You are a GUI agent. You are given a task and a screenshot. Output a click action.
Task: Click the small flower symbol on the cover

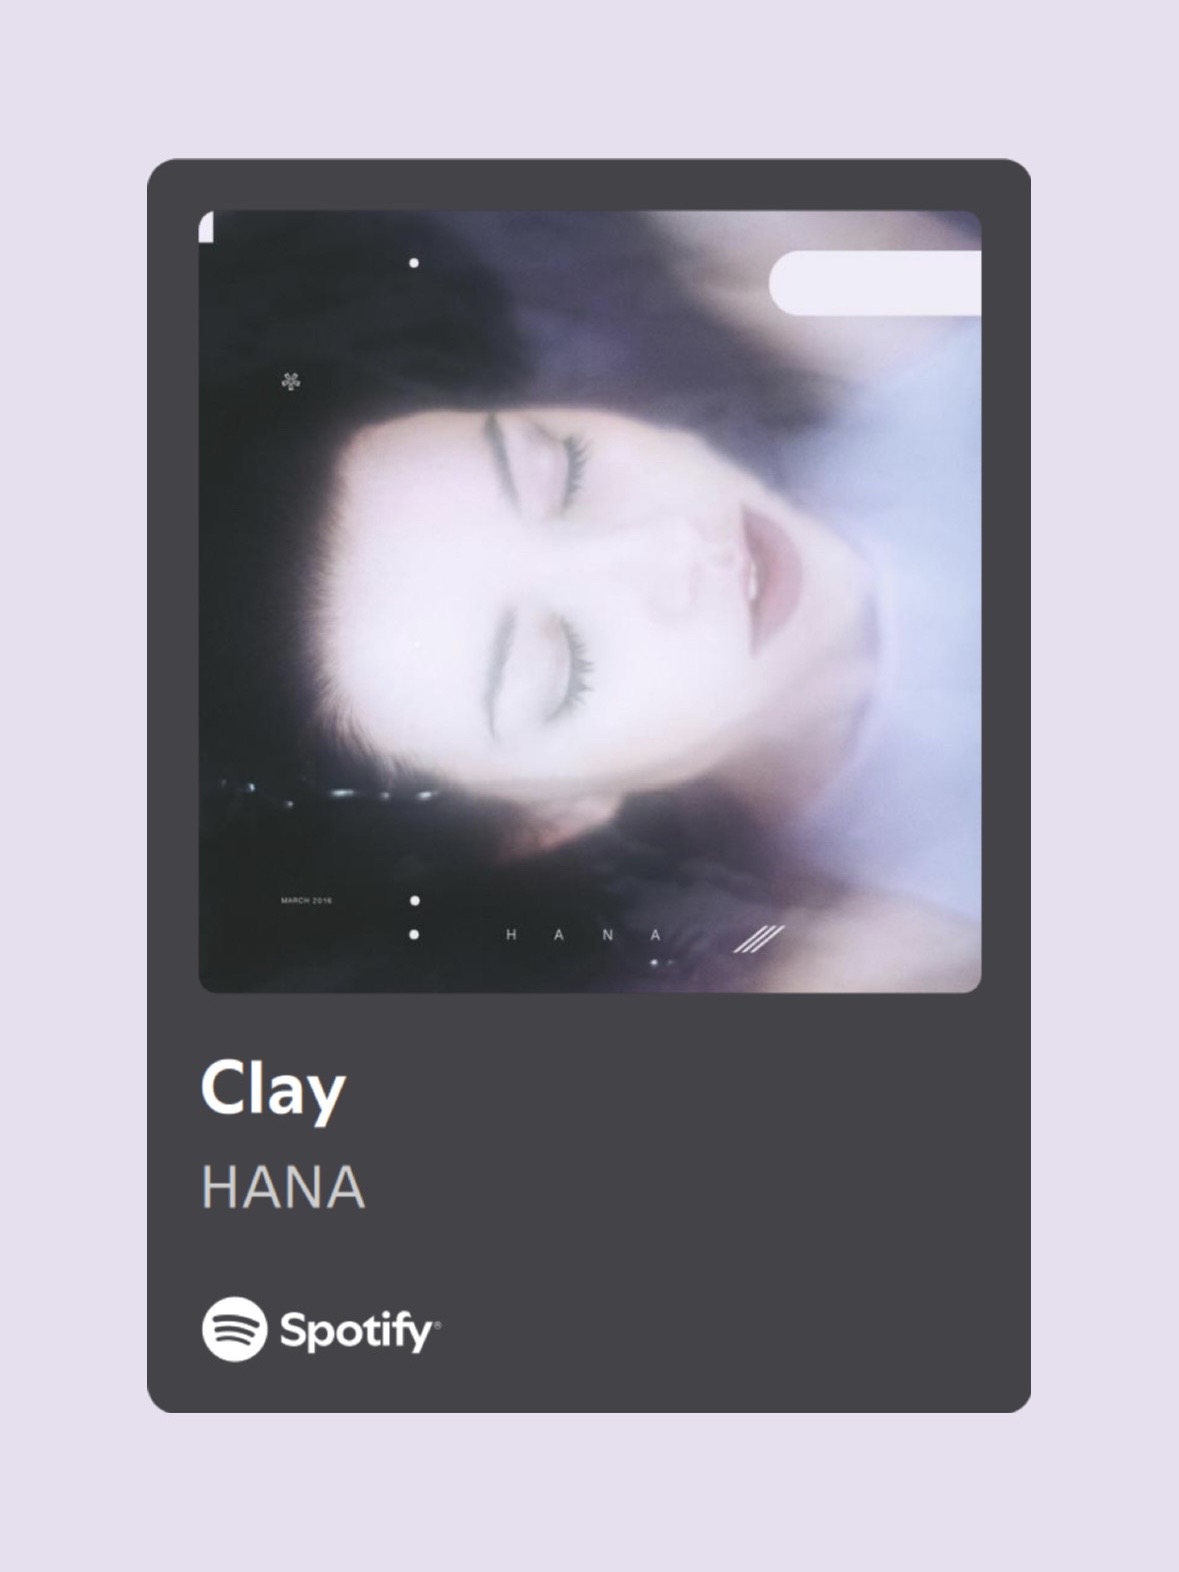(x=291, y=381)
